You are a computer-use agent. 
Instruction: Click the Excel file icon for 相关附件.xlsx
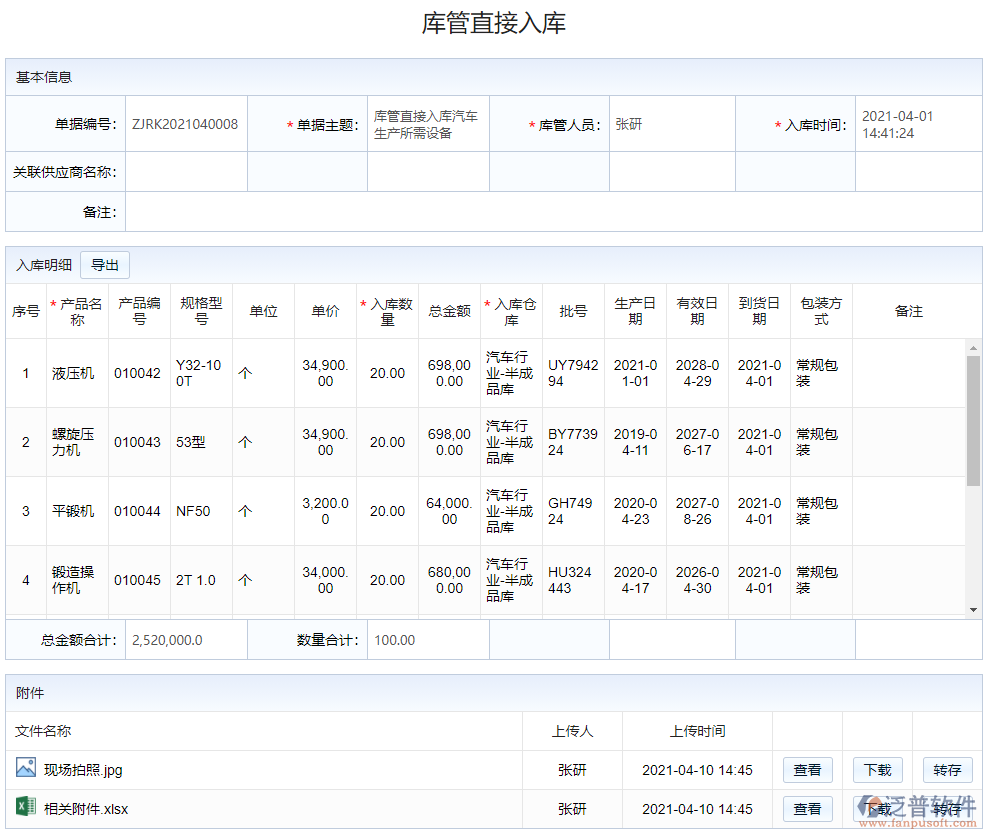pyautogui.click(x=26, y=807)
